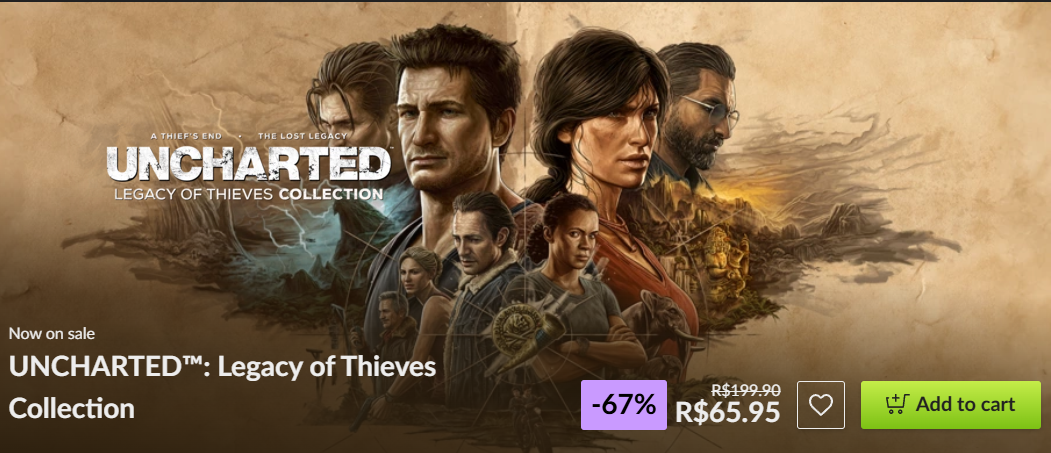Click the cart icon inside Add to cart
The image size is (1051, 453).
(x=896, y=404)
